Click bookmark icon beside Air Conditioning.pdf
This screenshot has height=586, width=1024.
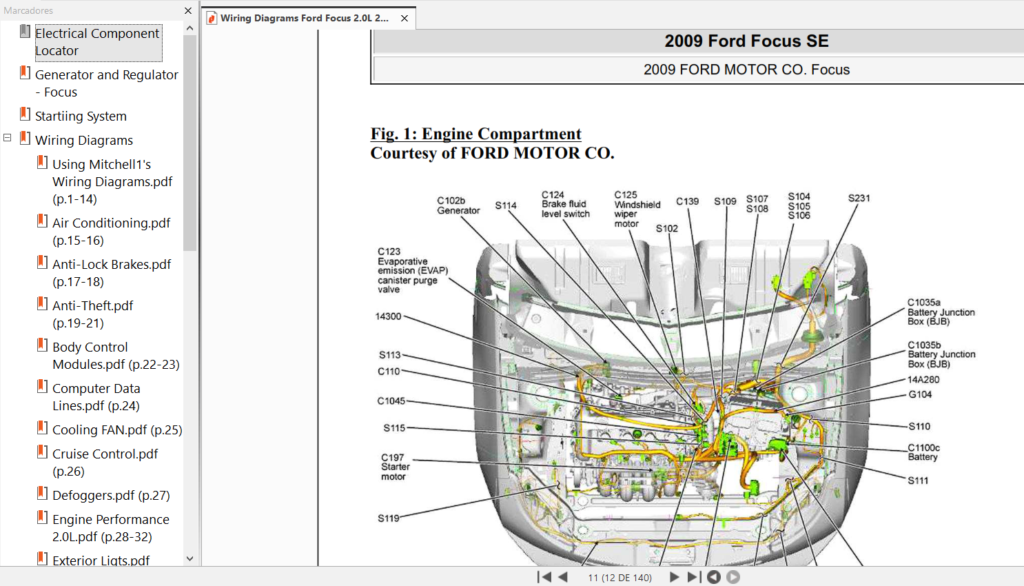(42, 221)
